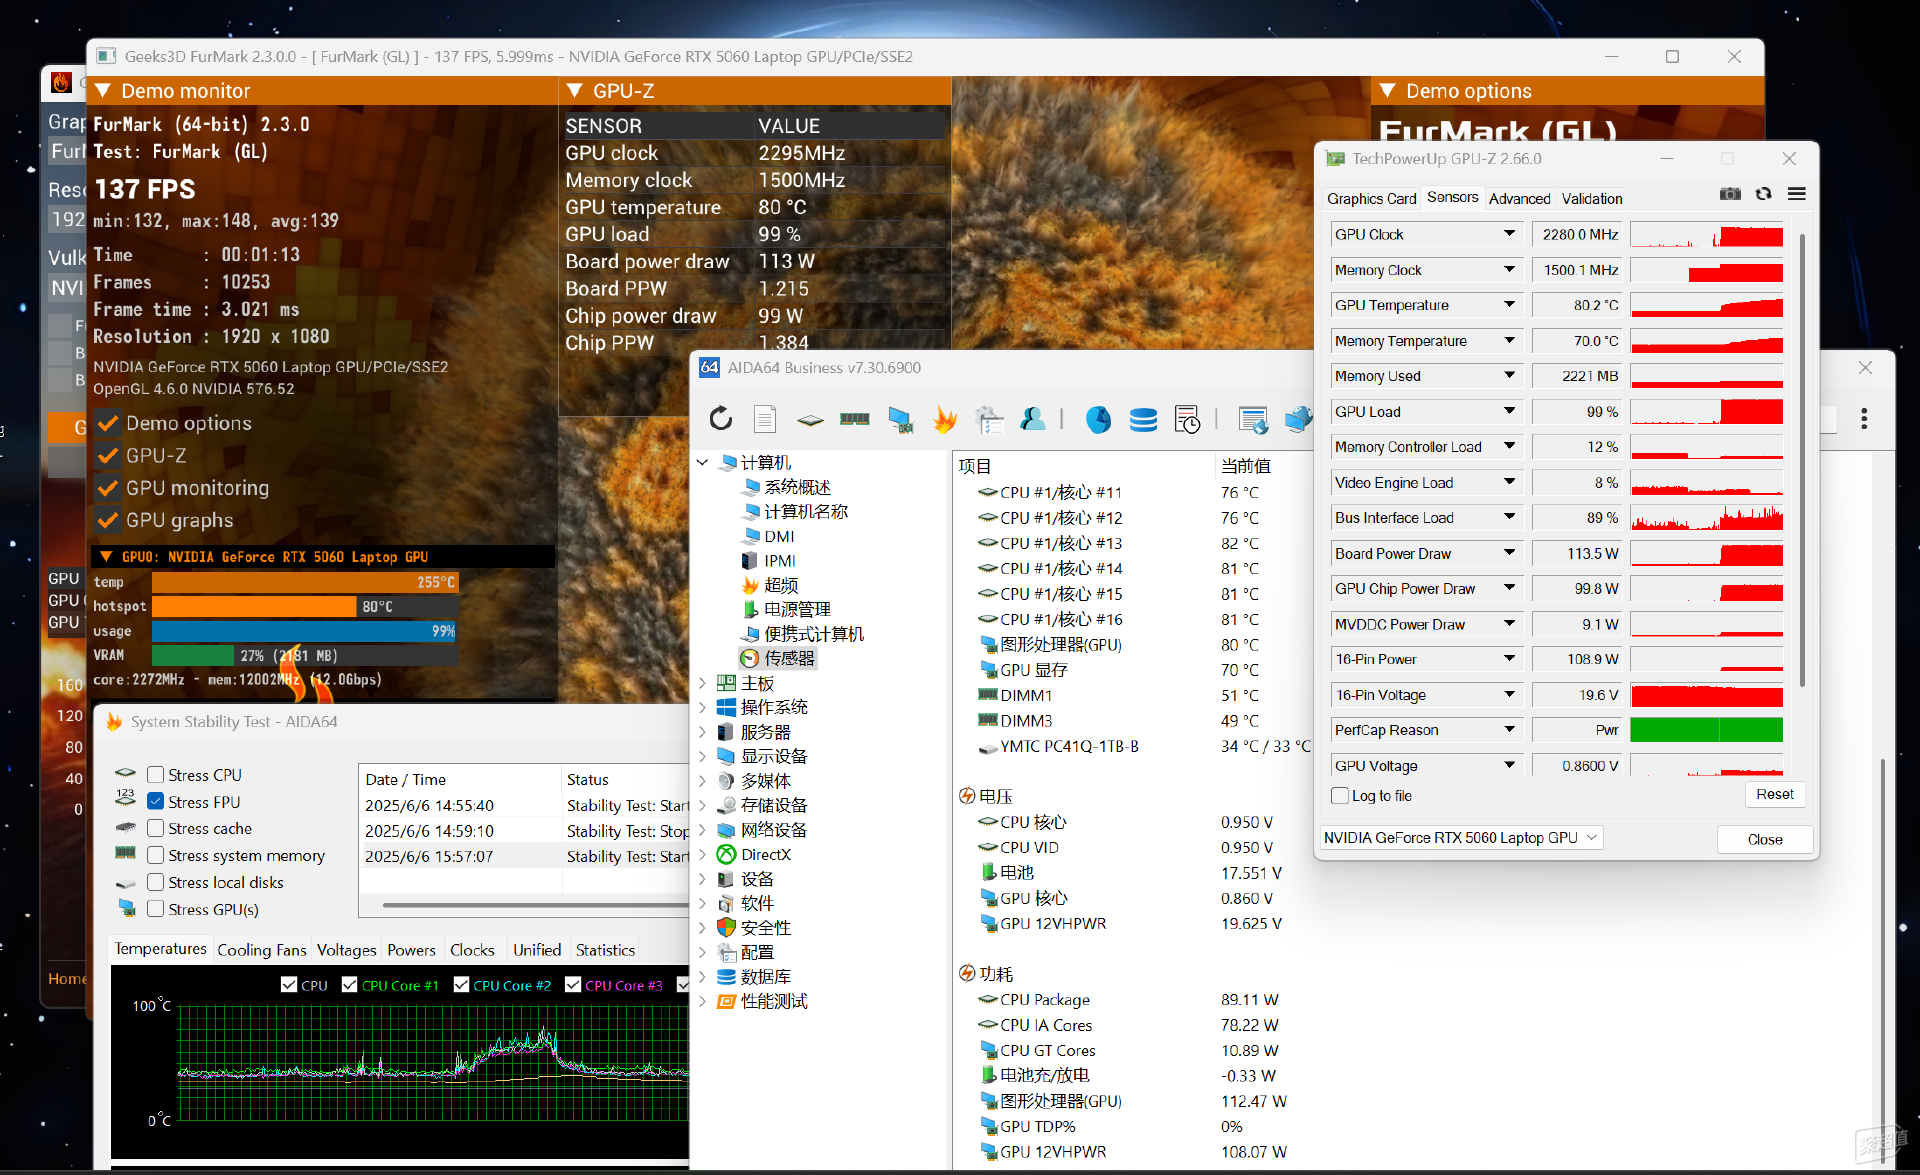
Task: Toggle the Log to file checkbox
Action: pos(1340,796)
